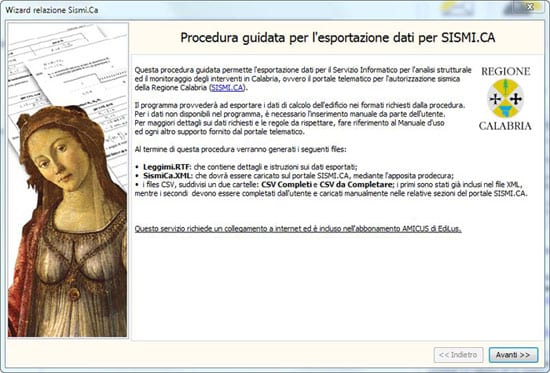Click the Regione Calabria emblem logo
The width and height of the screenshot is (550, 373).
point(505,99)
